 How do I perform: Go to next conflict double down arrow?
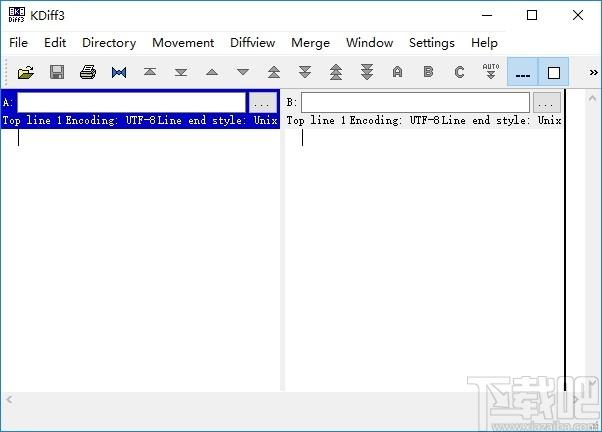pos(305,72)
